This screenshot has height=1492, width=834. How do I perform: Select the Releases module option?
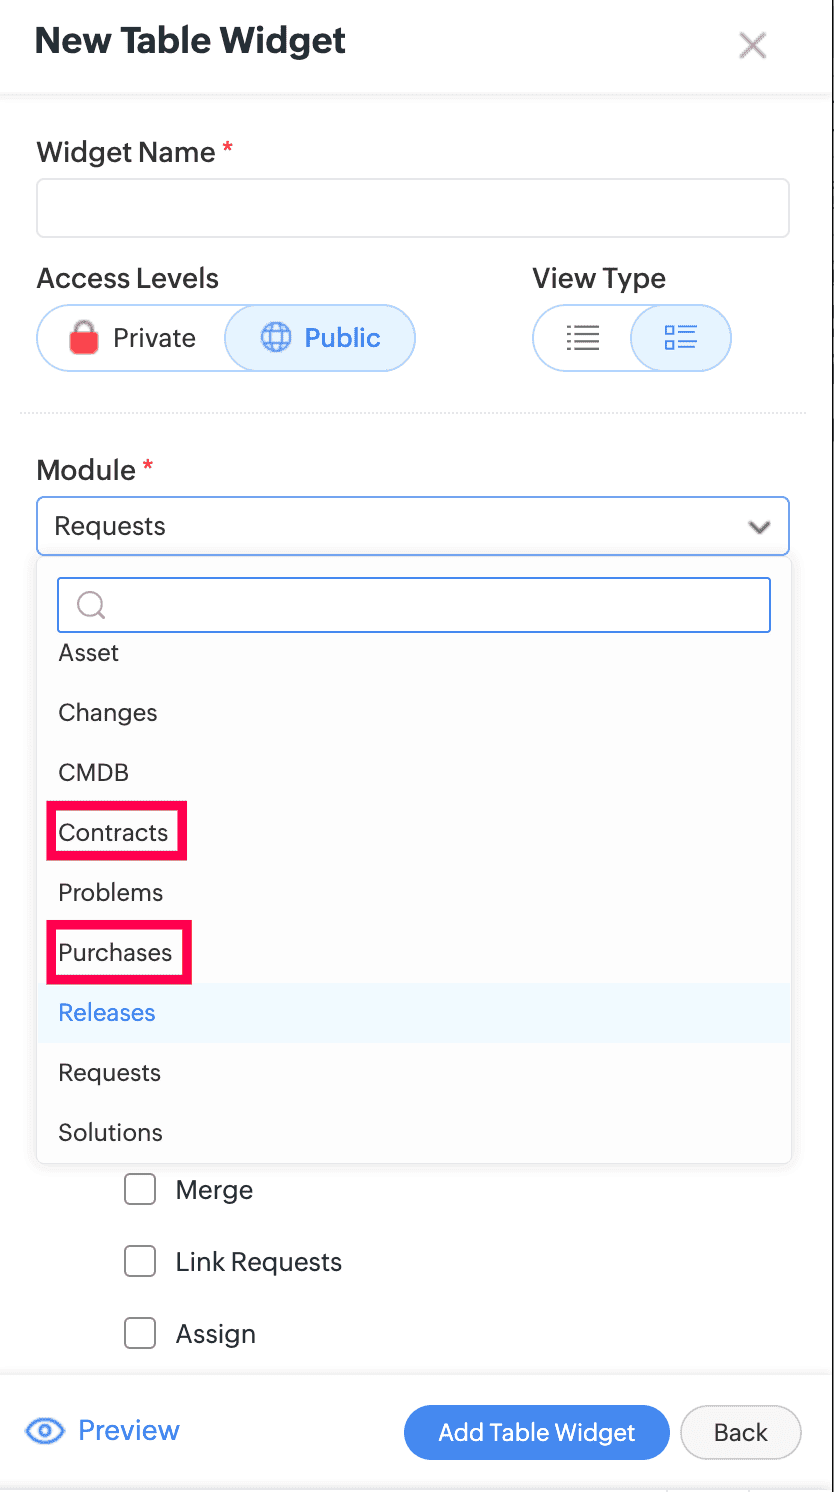[x=107, y=1013]
